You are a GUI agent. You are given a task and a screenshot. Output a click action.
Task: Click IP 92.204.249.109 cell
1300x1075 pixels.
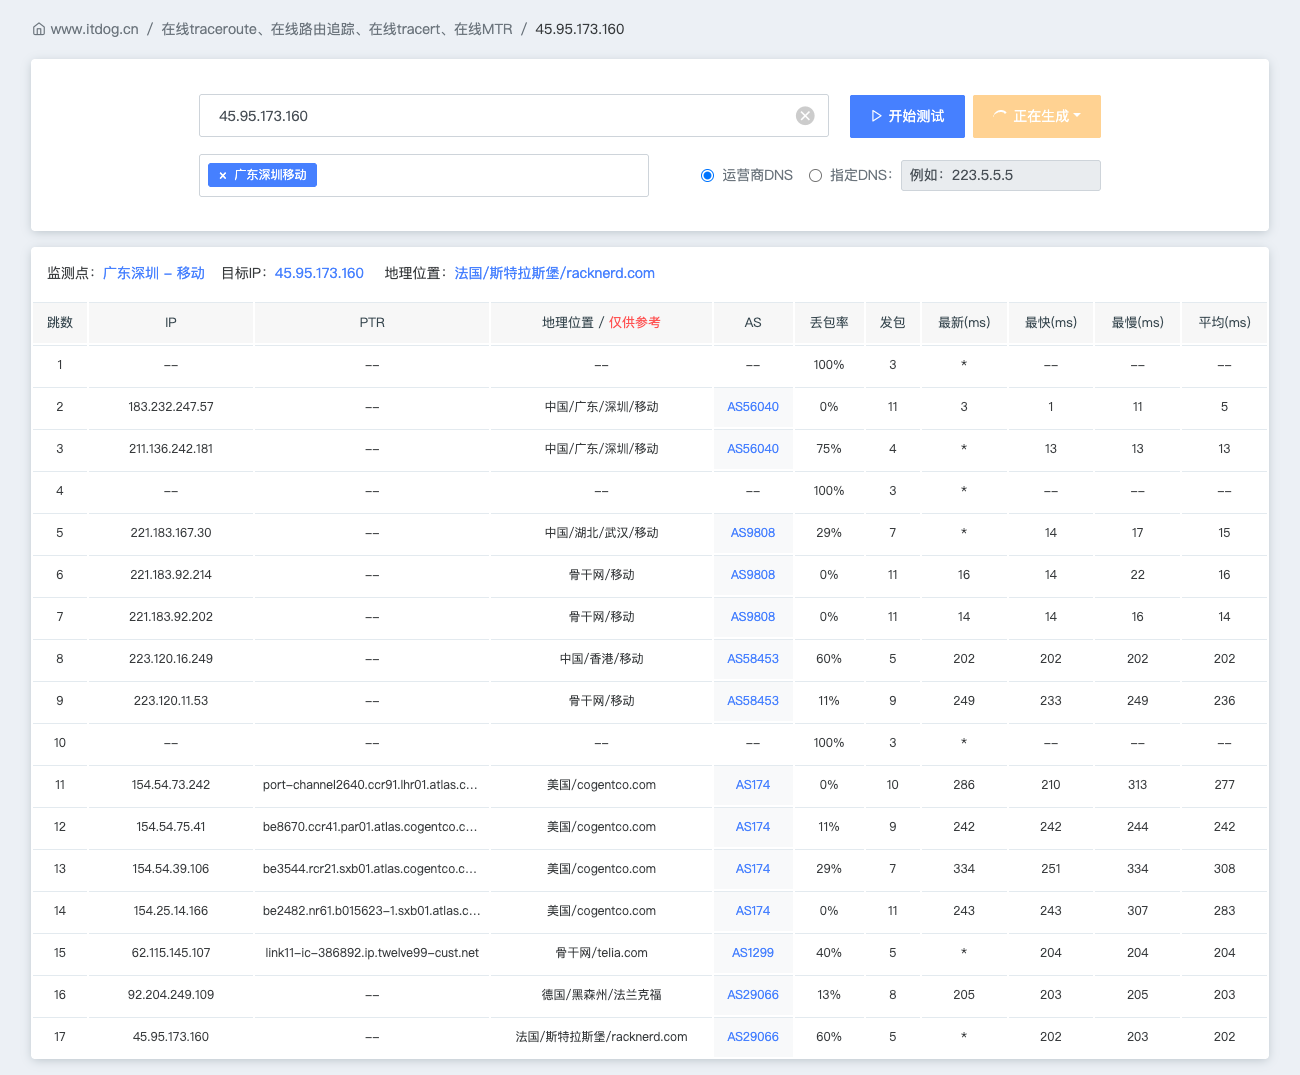point(171,995)
